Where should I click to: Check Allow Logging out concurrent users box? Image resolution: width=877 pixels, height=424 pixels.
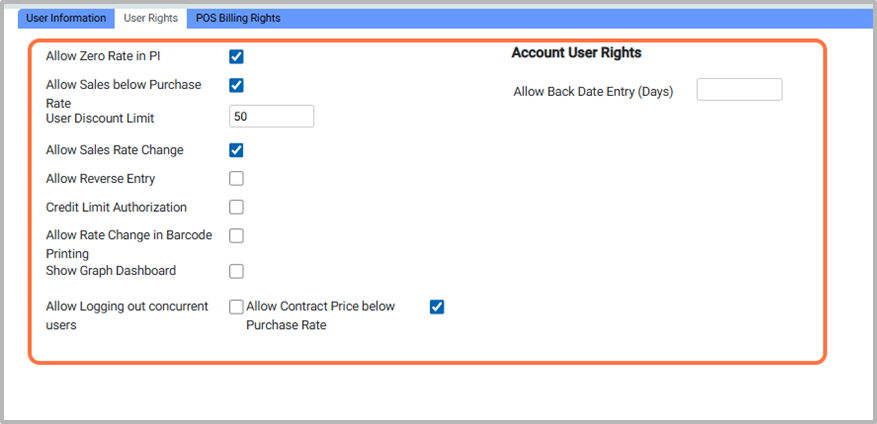[237, 307]
